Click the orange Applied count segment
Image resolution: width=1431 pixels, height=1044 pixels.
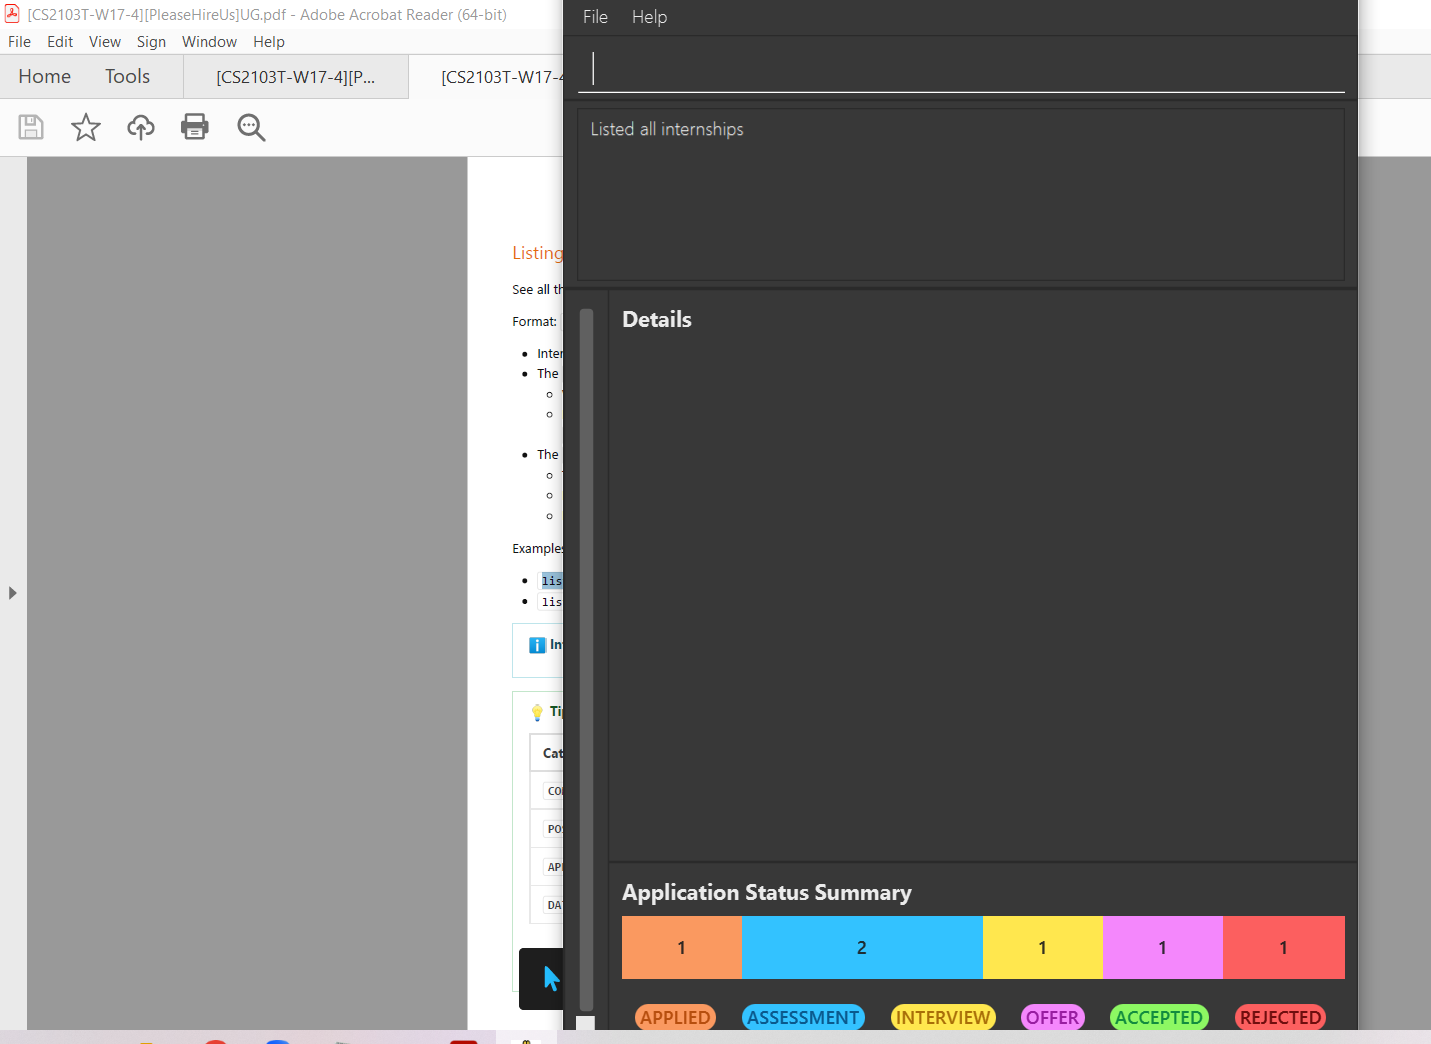click(682, 947)
